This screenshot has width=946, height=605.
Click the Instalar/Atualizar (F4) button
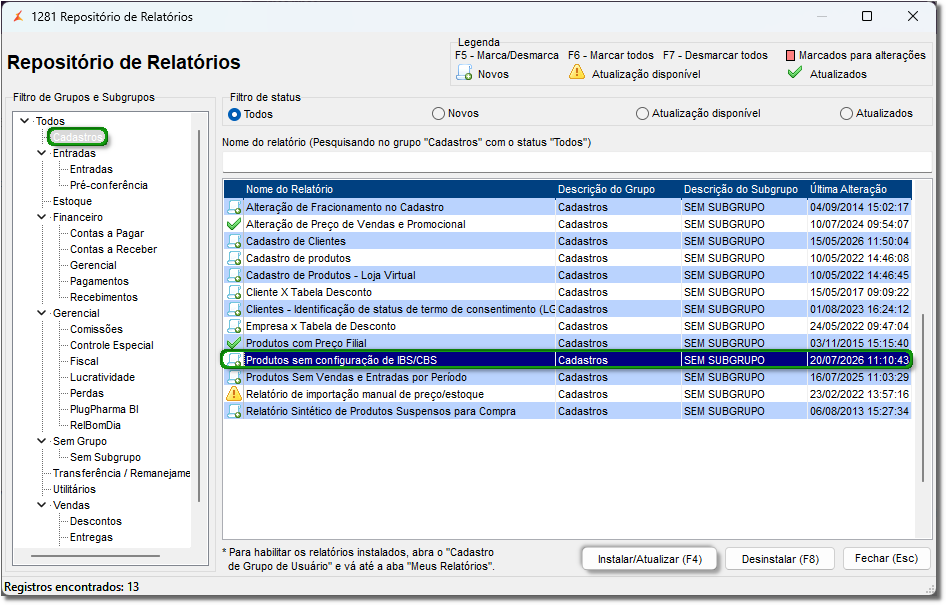(650, 559)
